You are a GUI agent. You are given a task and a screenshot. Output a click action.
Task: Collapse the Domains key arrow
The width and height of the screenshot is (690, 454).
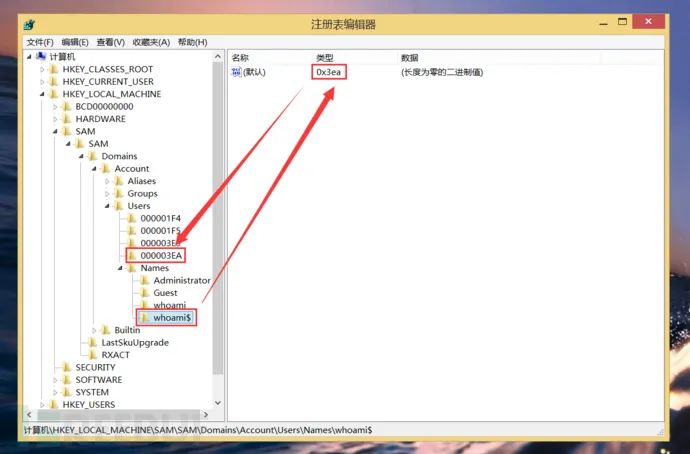pyautogui.click(x=81, y=156)
